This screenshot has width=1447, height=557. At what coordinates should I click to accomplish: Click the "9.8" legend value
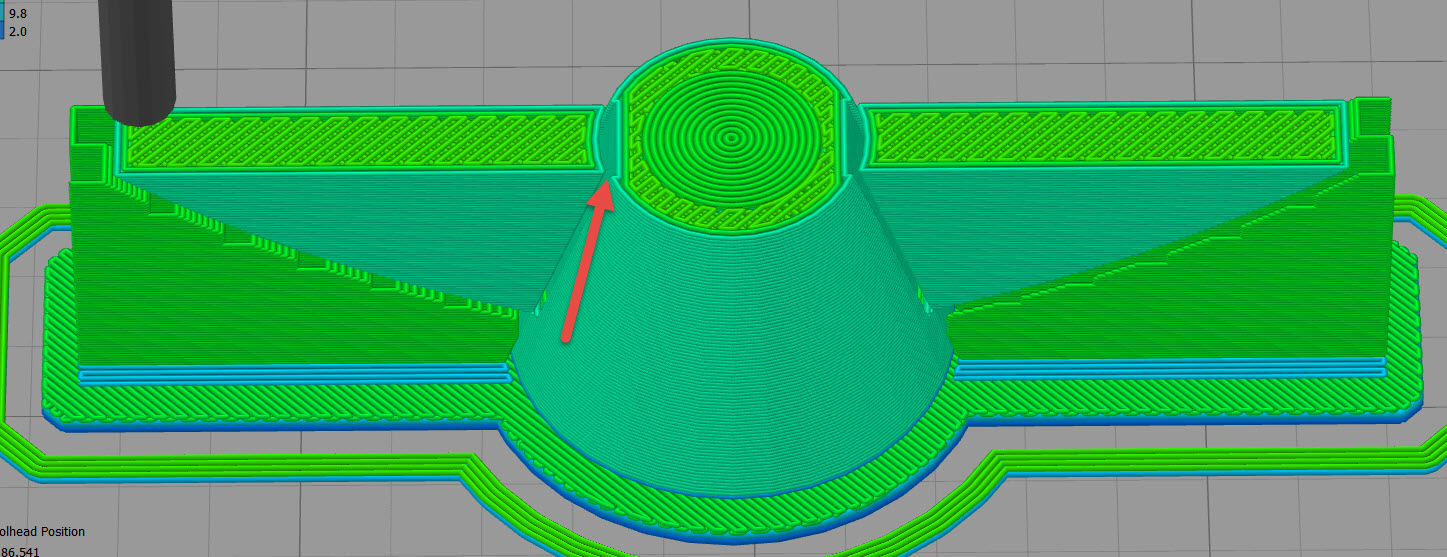tap(18, 13)
